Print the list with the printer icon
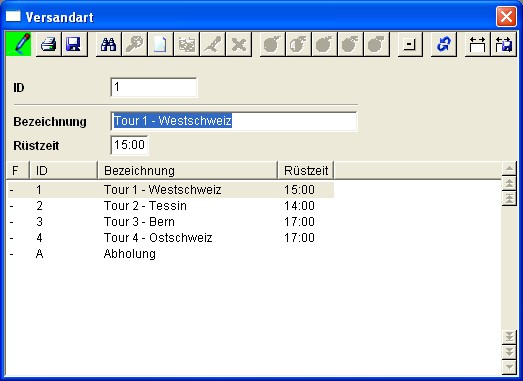The image size is (523, 381). click(48, 44)
